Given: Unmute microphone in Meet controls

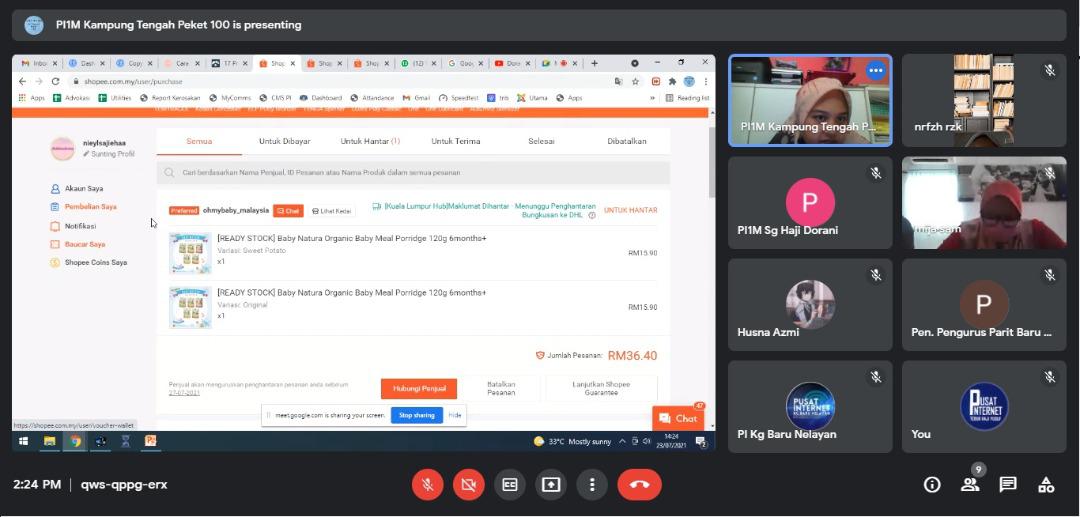Looking at the screenshot, I should 427,485.
